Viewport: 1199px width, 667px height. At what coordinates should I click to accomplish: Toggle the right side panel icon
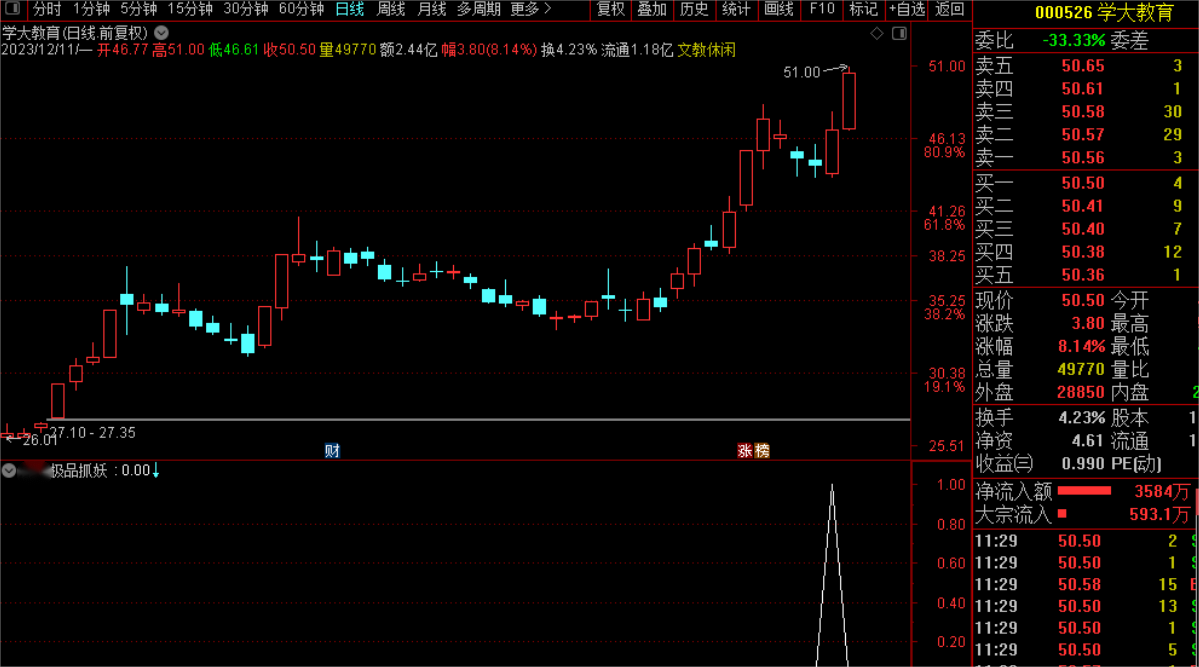[x=899, y=33]
